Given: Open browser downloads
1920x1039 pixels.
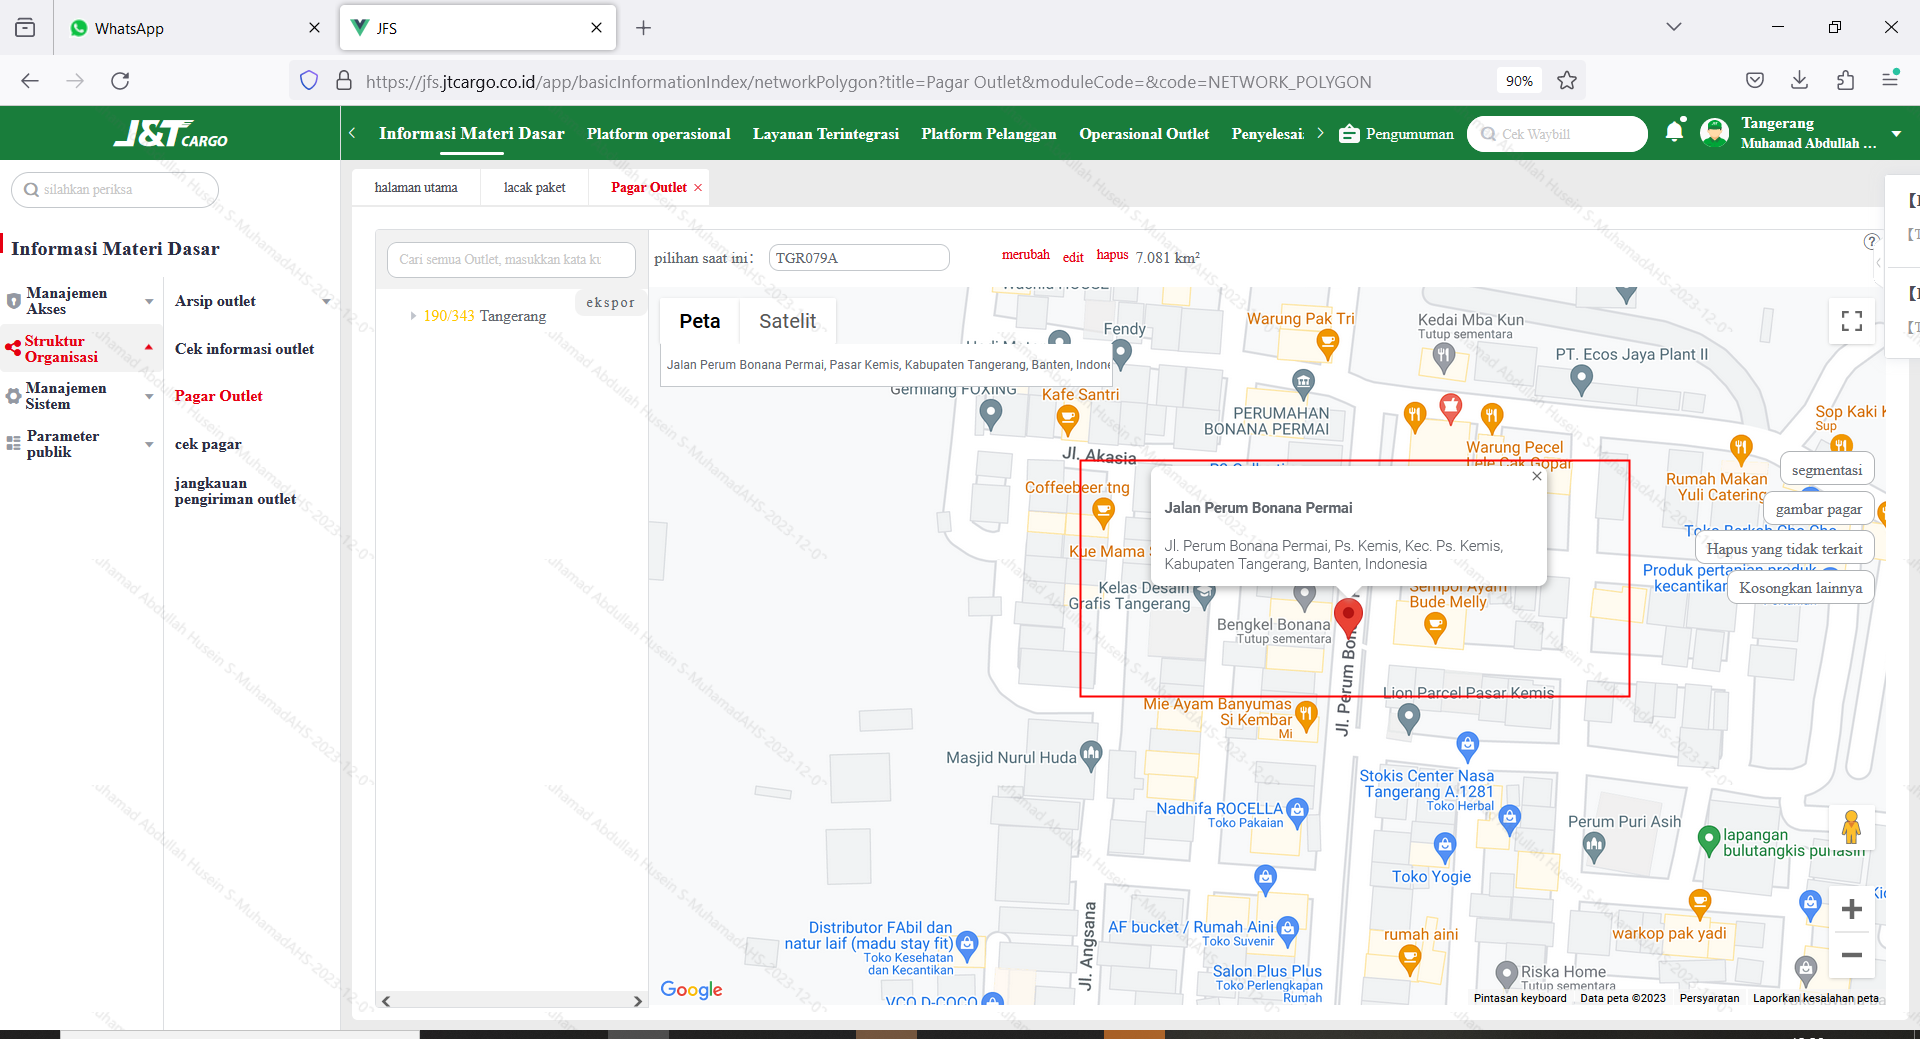Looking at the screenshot, I should click(x=1800, y=81).
